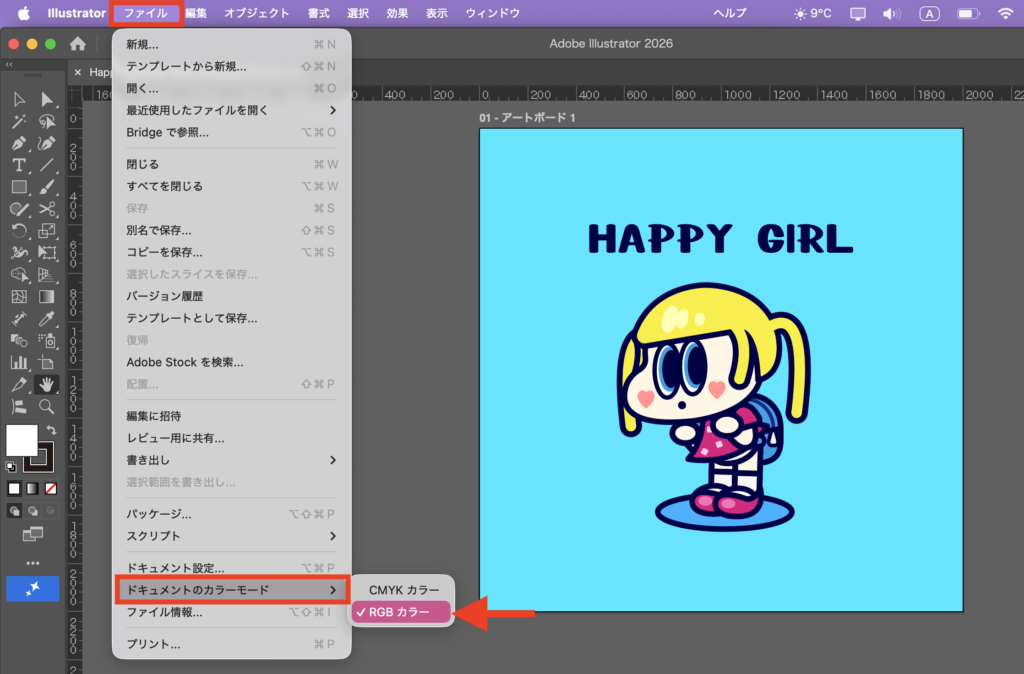Click 別名で保存... menu entry
The image size is (1024, 674).
[159, 230]
